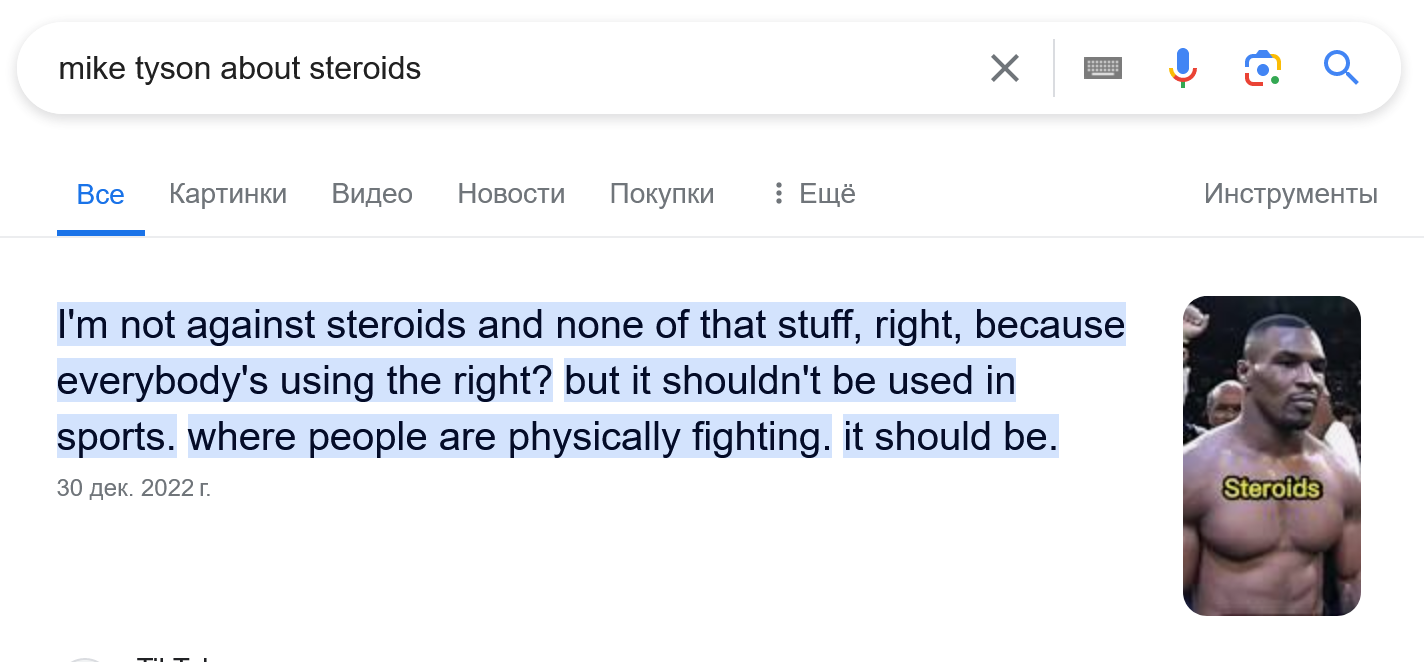Viewport: 1424px width, 662px height.
Task: Start voice search with the microphone icon
Action: [1182, 68]
